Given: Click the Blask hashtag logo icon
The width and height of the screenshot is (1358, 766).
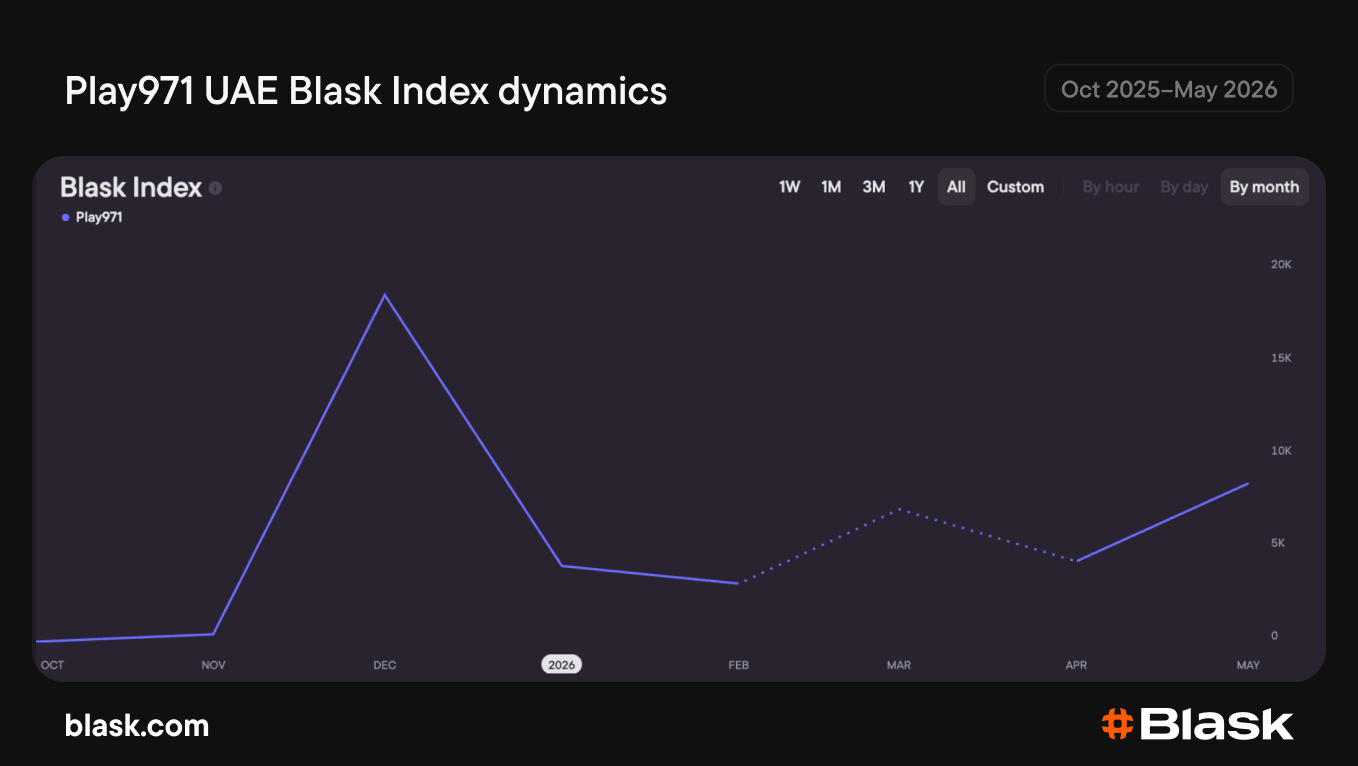Looking at the screenshot, I should (1117, 724).
